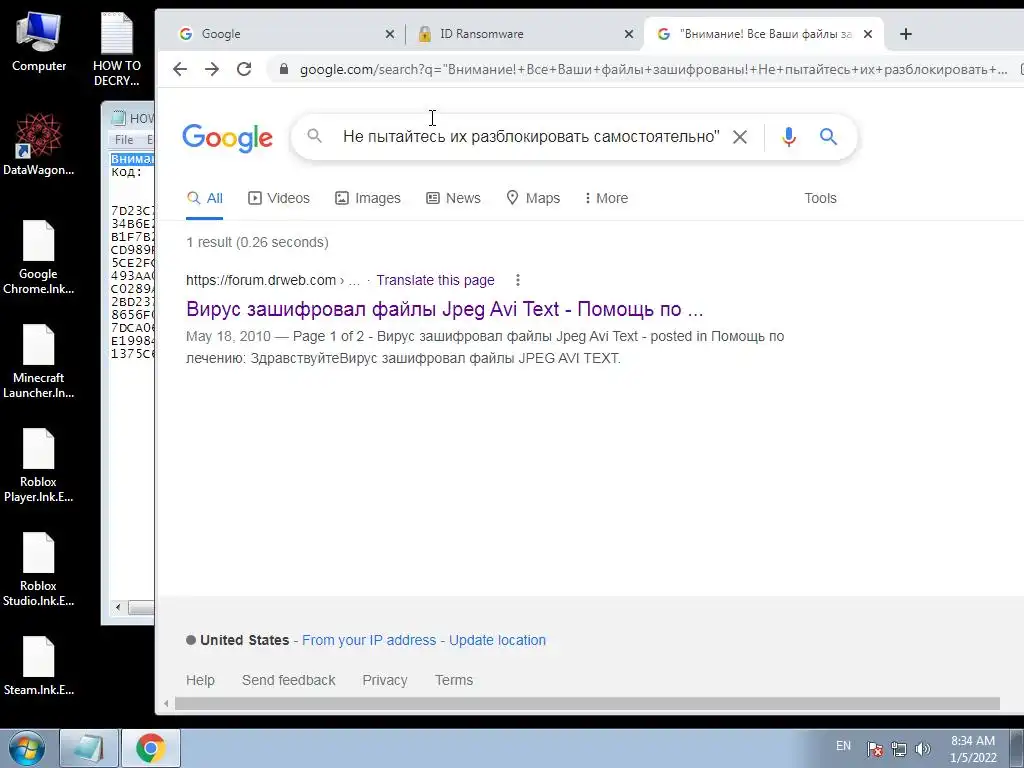Reload the page with the refresh icon
Viewport: 1024px width, 768px height.
244,69
